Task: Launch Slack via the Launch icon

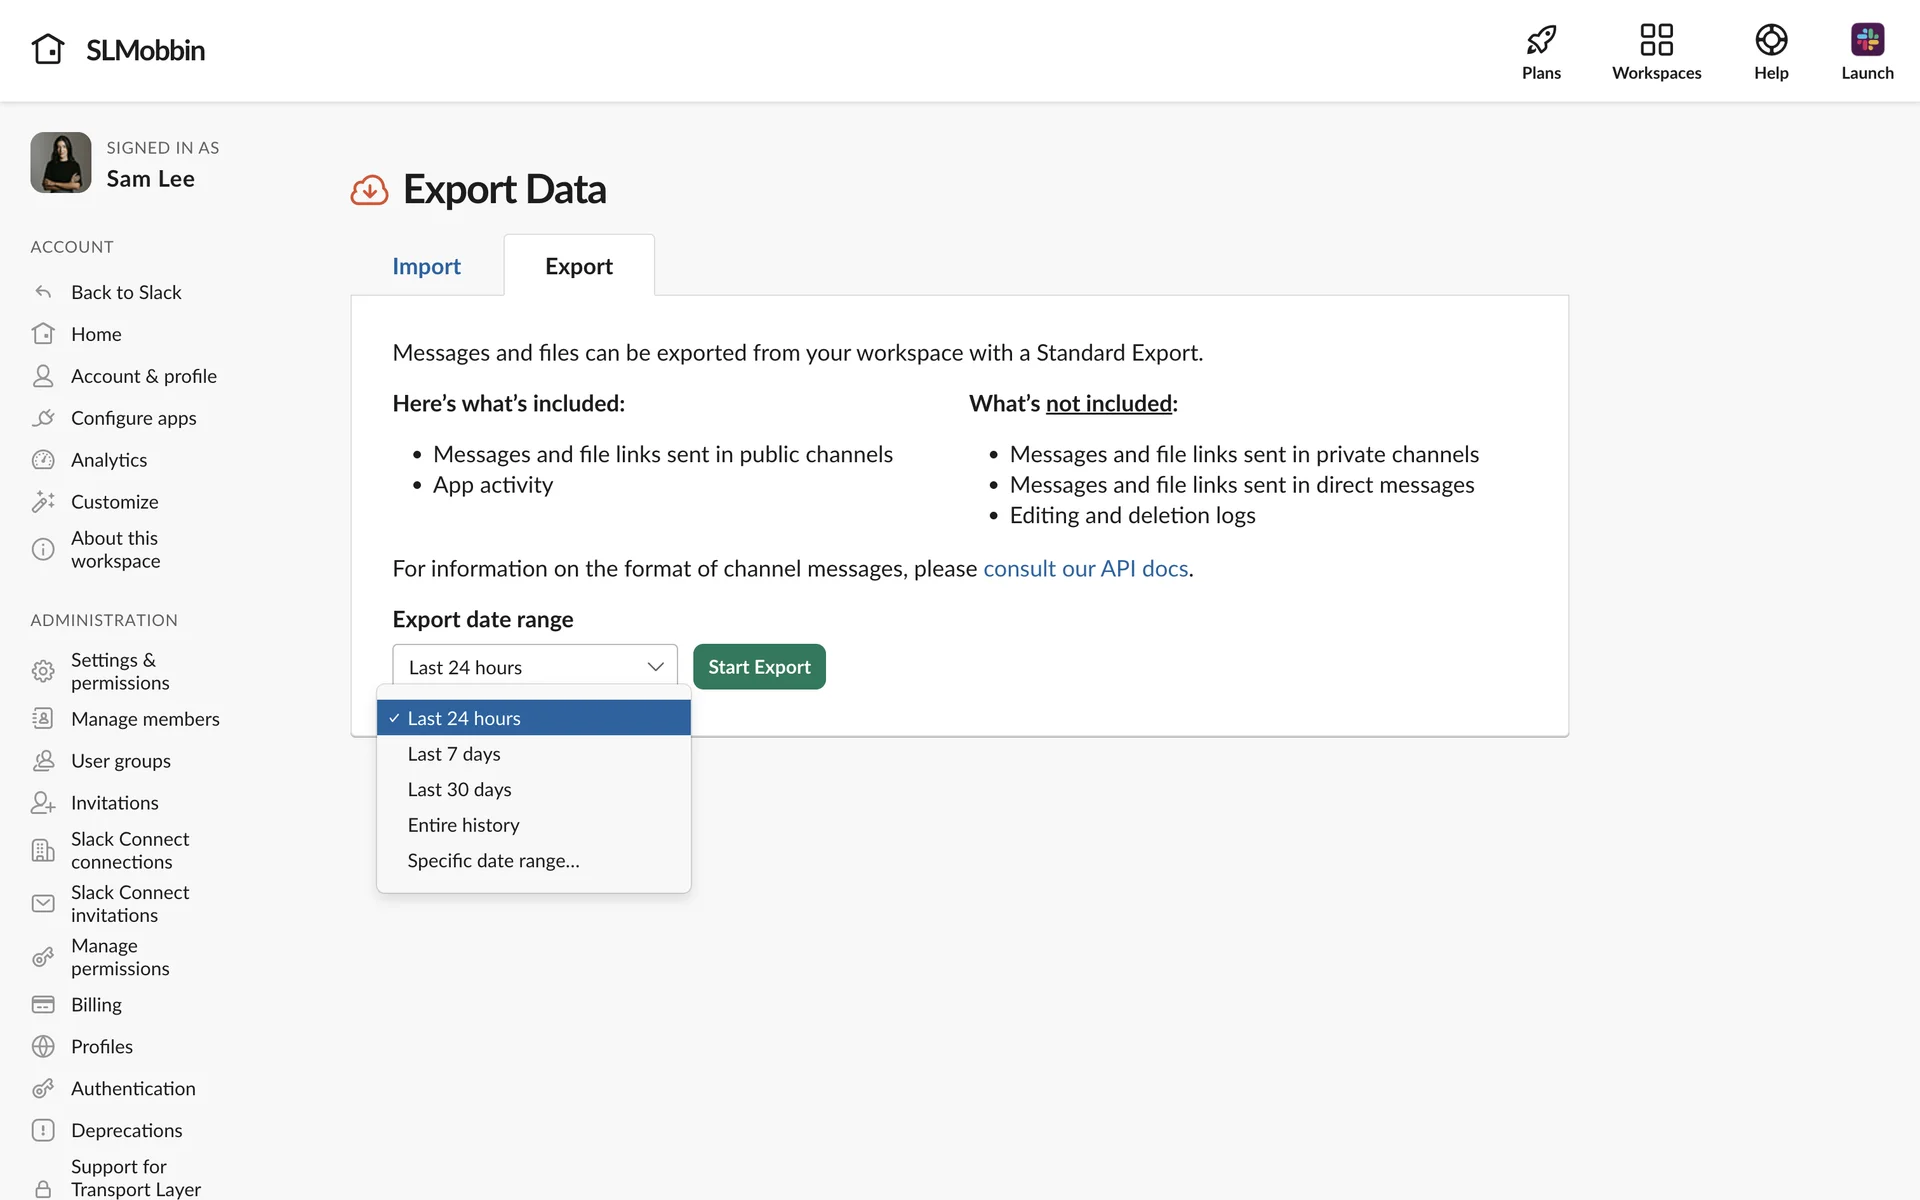Action: 1866,40
